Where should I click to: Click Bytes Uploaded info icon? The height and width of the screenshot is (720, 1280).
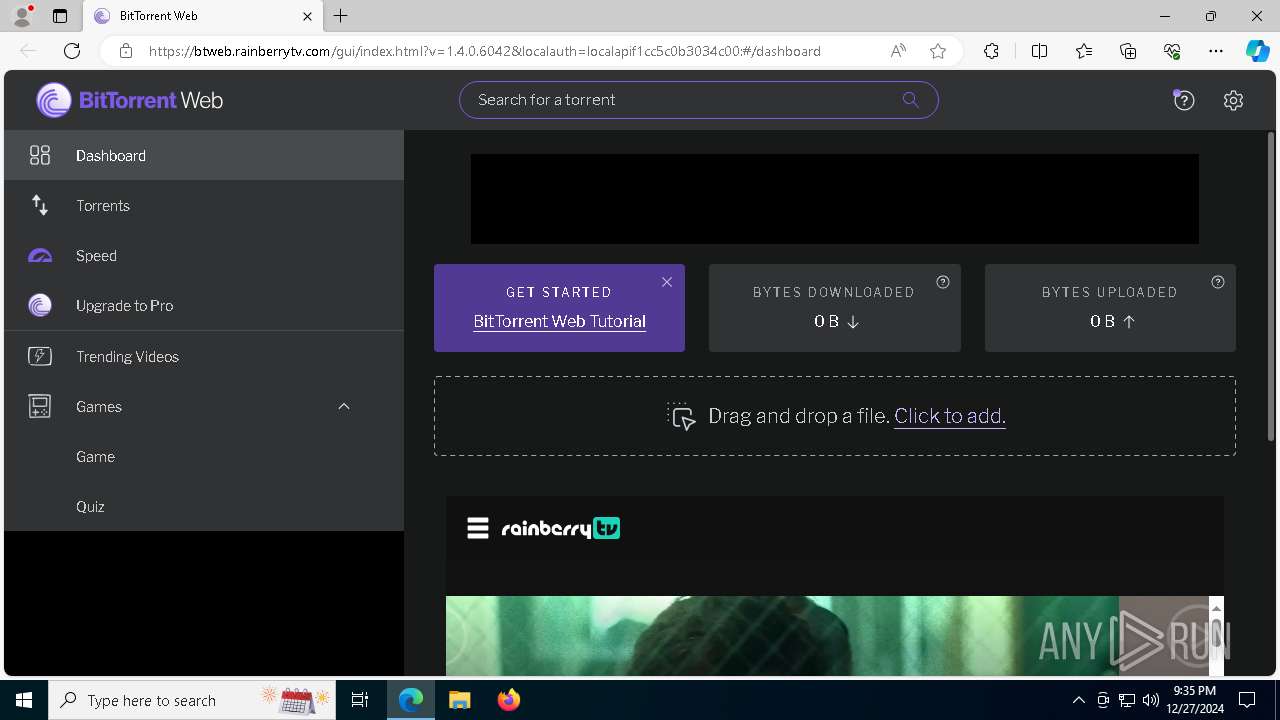point(1217,282)
